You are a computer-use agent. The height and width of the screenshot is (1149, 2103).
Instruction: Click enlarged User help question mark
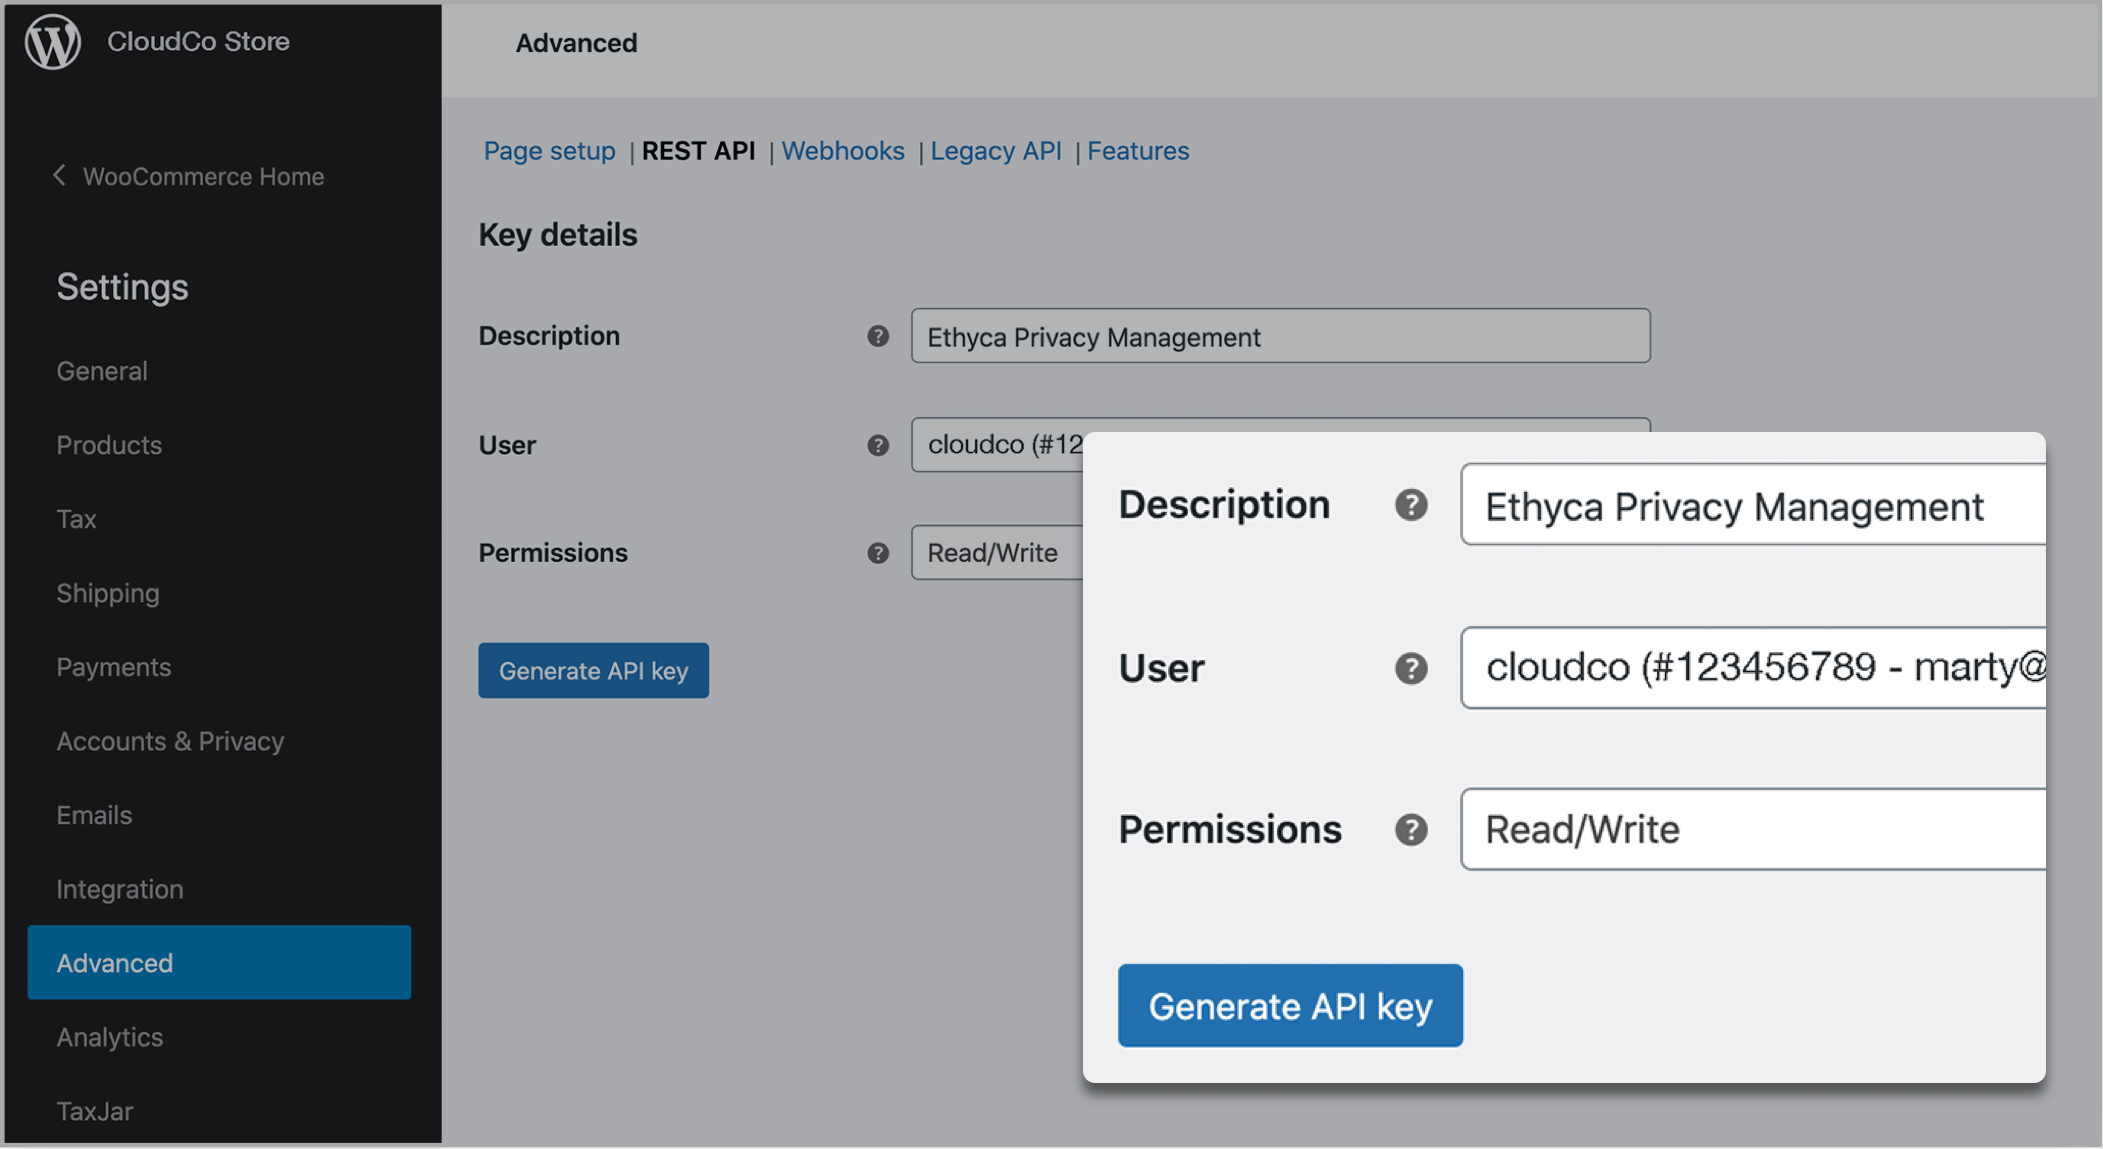point(1411,668)
